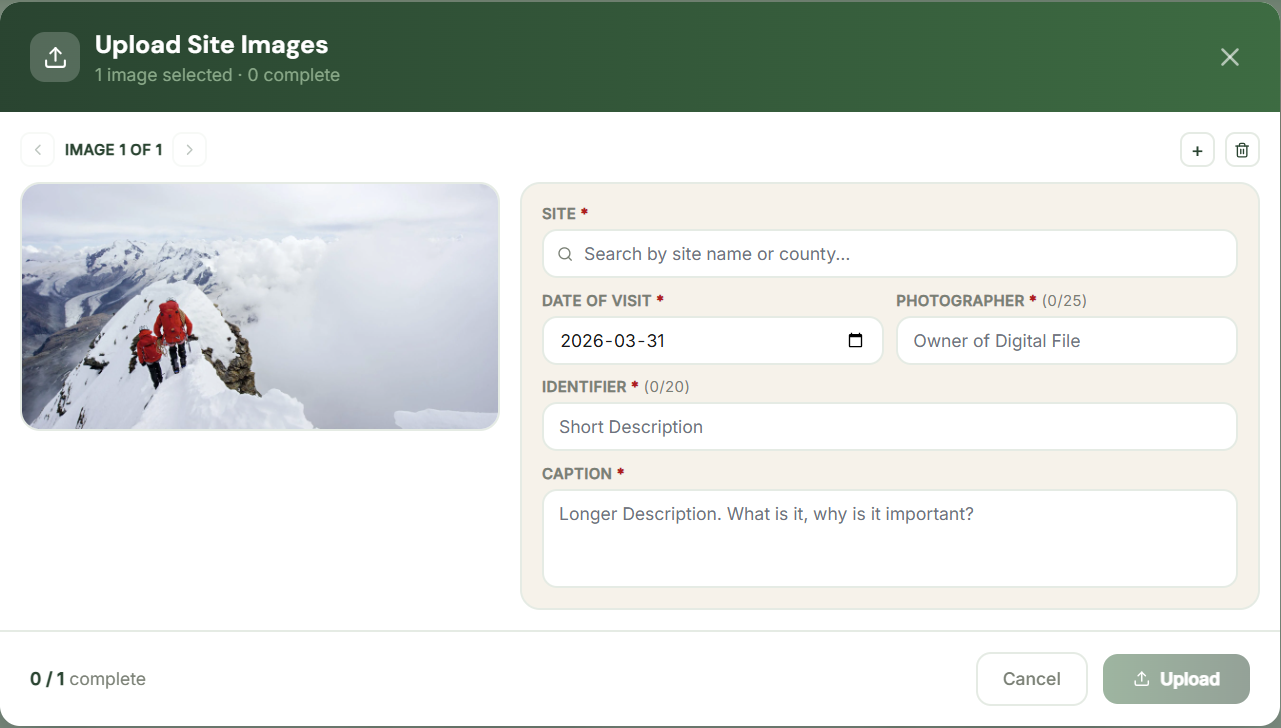Click the right chevron to go to next image
1281x728 pixels.
pos(189,149)
